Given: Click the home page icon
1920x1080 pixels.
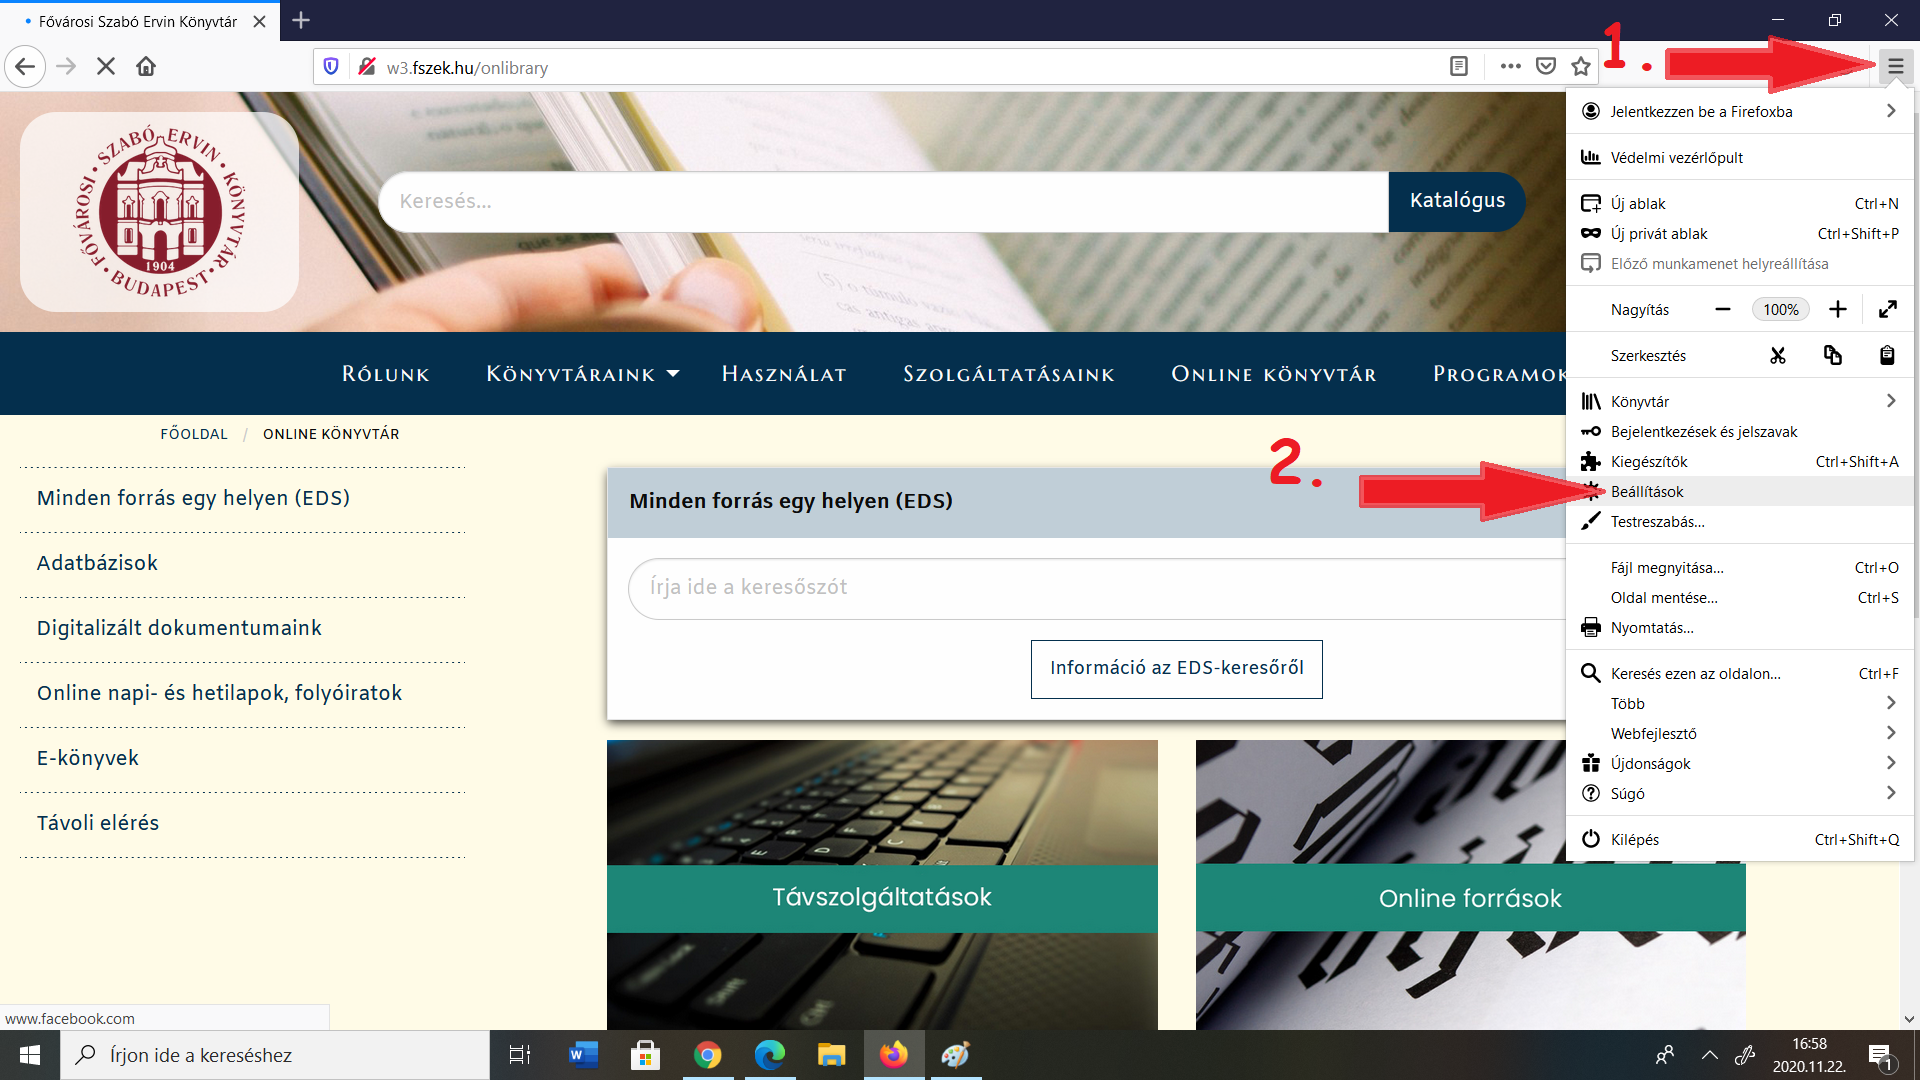Looking at the screenshot, I should coord(146,67).
